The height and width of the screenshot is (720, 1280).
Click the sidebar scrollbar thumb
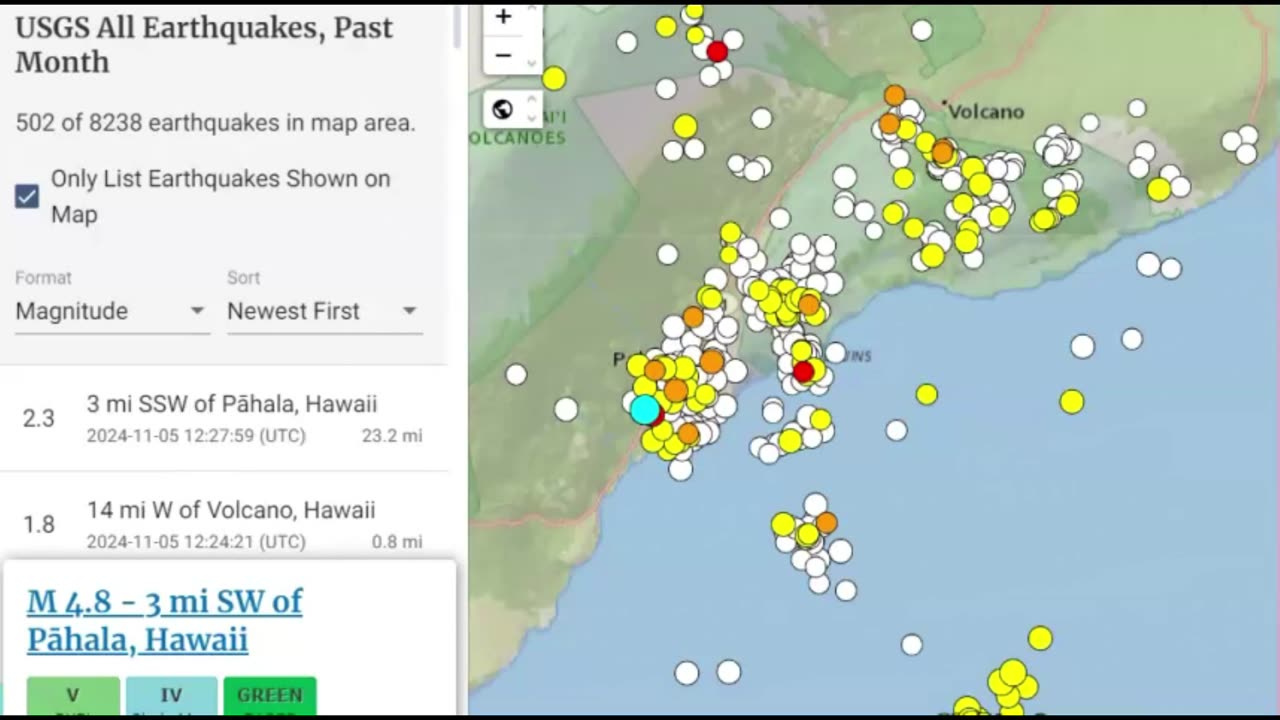(458, 25)
